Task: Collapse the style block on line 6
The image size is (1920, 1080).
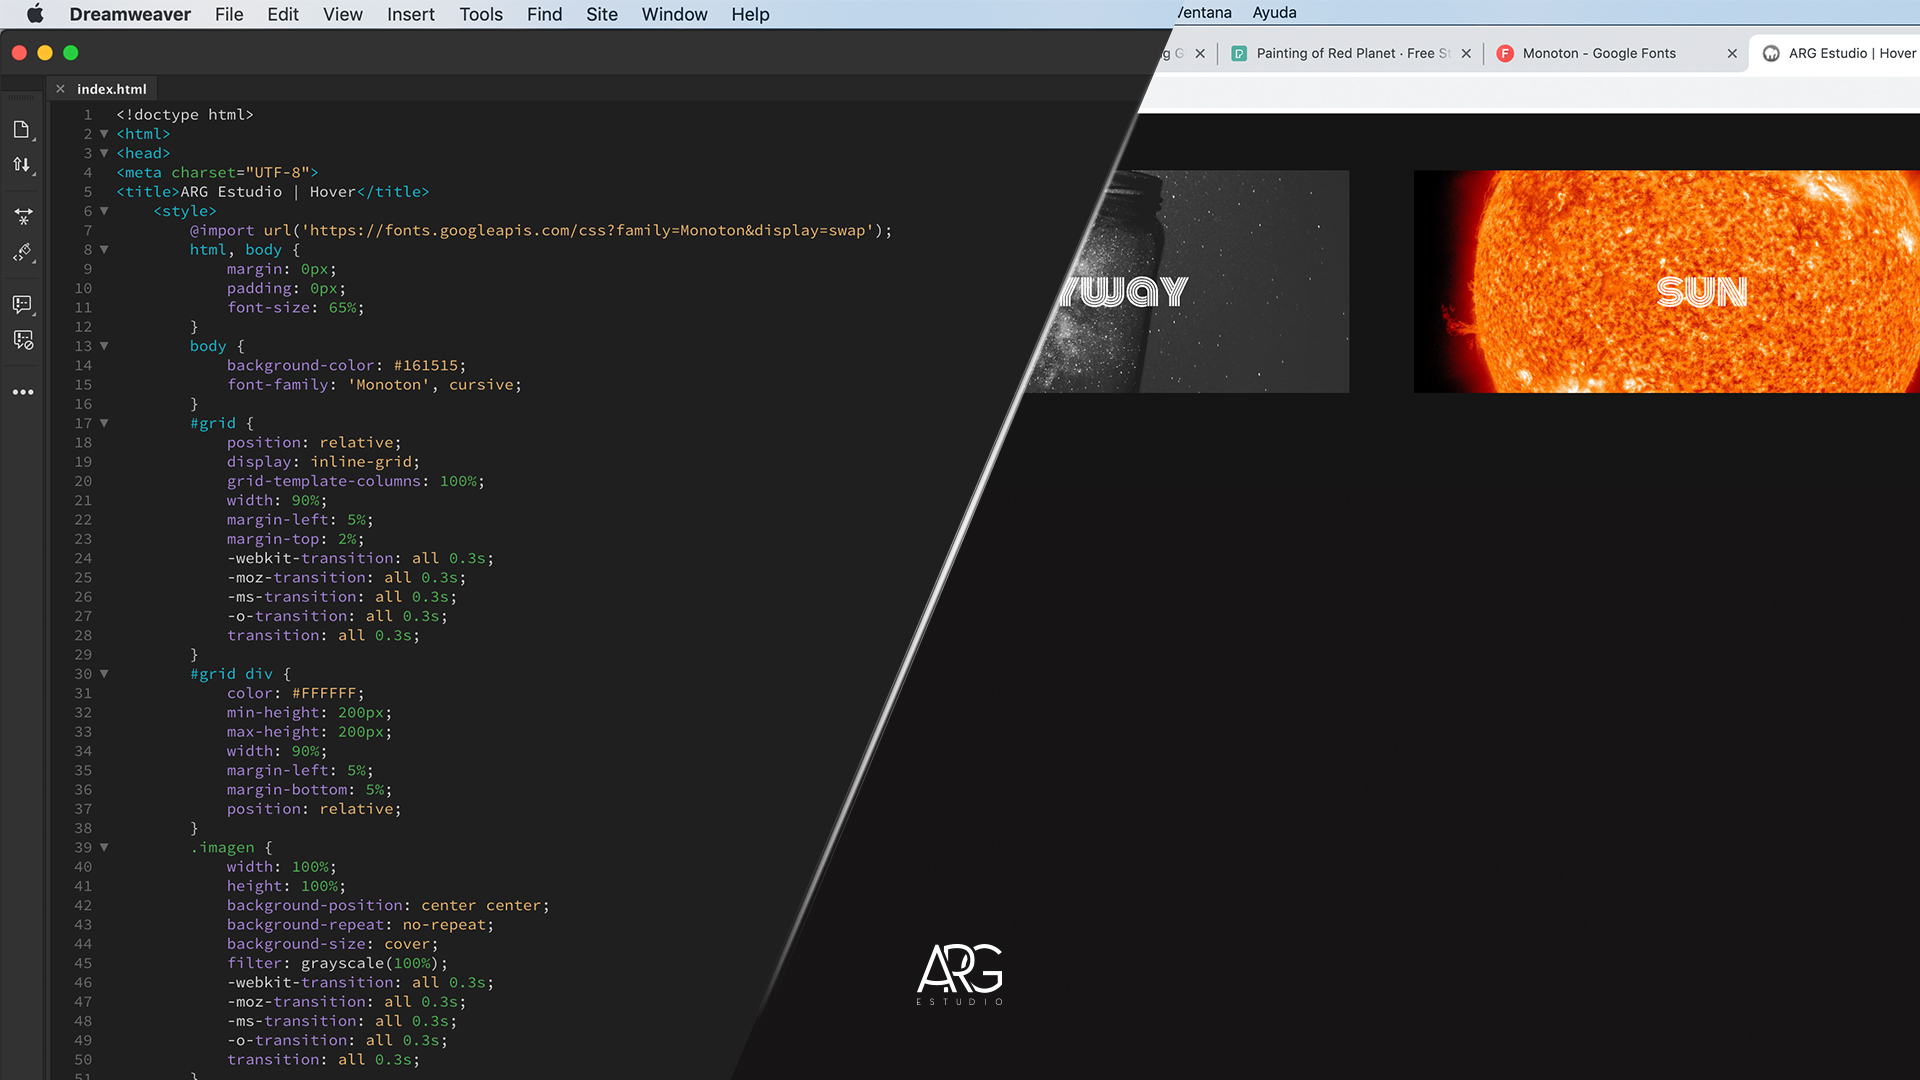Action: [x=104, y=211]
